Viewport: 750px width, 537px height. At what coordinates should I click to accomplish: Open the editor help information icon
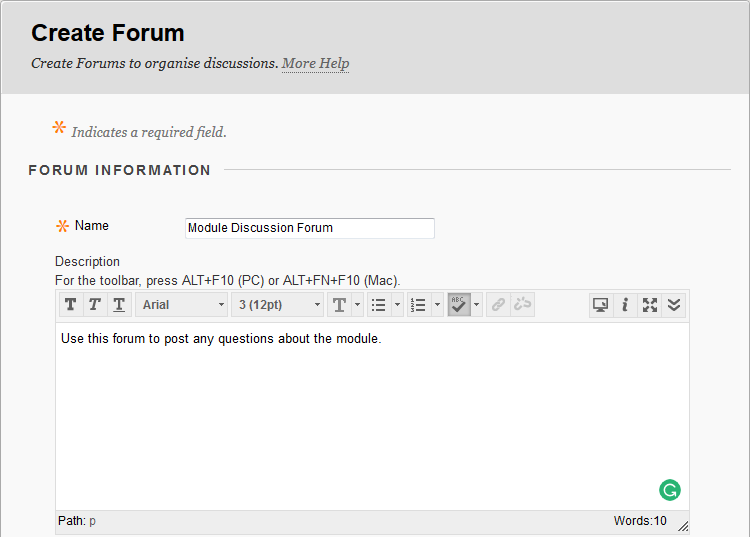(x=625, y=305)
